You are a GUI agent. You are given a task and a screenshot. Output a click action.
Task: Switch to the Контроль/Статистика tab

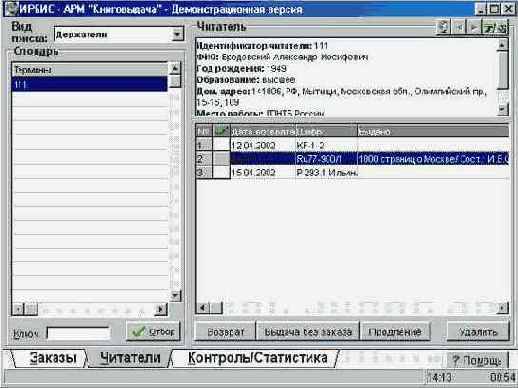tap(258, 358)
